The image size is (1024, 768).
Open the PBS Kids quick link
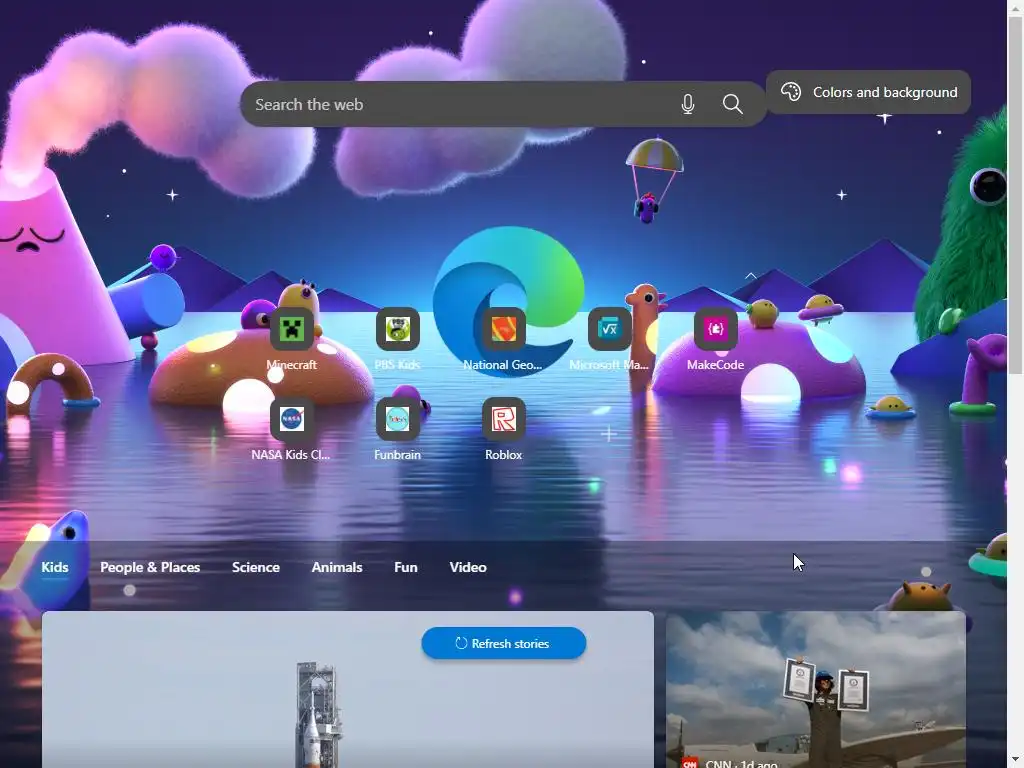[x=398, y=330]
